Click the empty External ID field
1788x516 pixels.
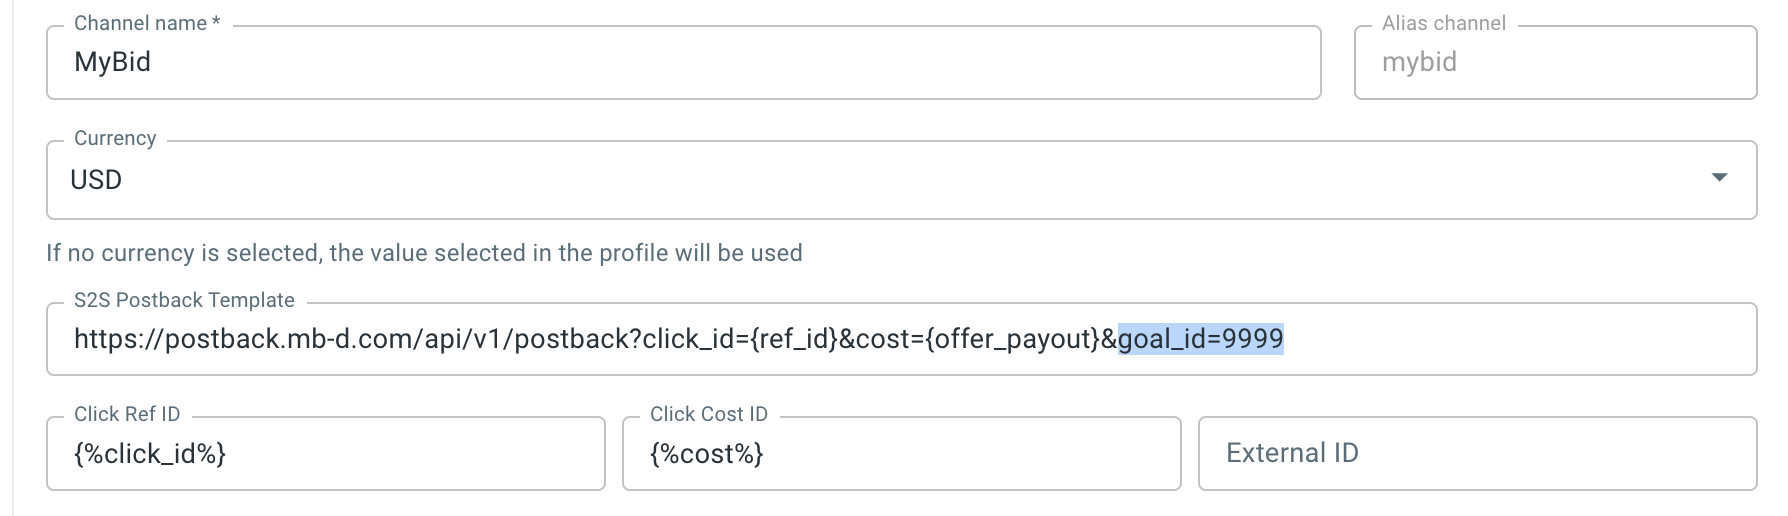pyautogui.click(x=1477, y=454)
